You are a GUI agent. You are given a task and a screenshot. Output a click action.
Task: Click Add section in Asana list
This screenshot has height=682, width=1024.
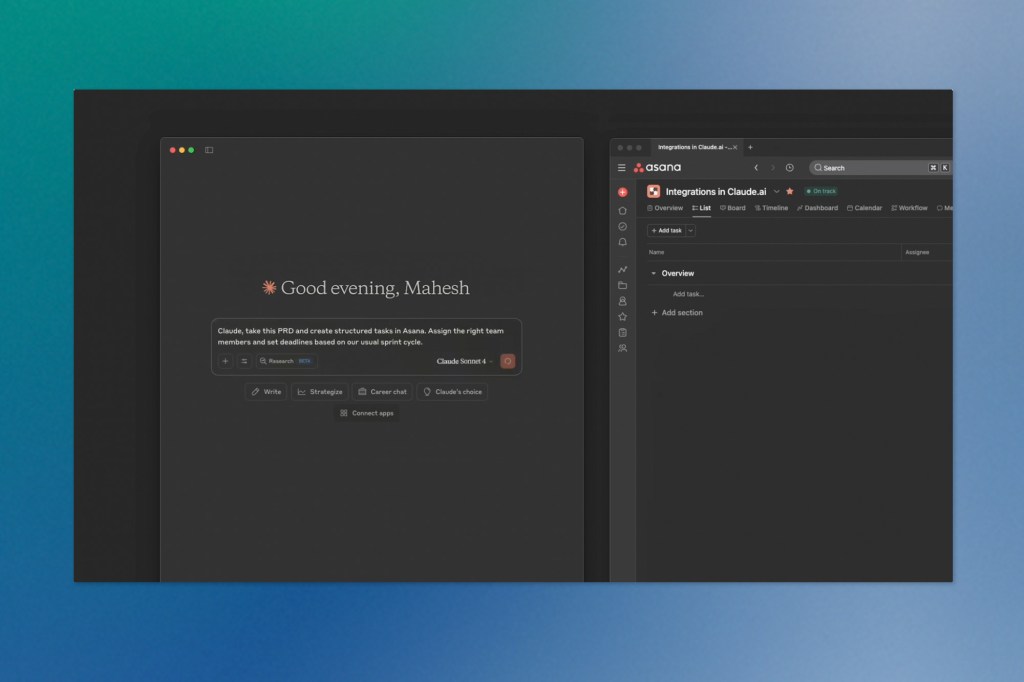tap(677, 313)
